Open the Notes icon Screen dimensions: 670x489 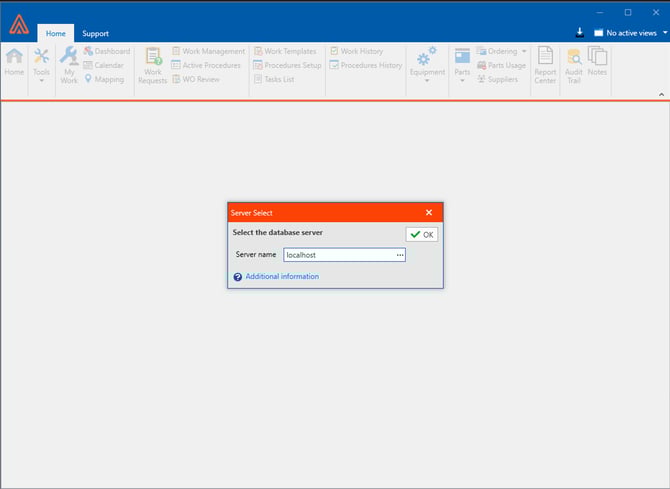click(x=597, y=63)
